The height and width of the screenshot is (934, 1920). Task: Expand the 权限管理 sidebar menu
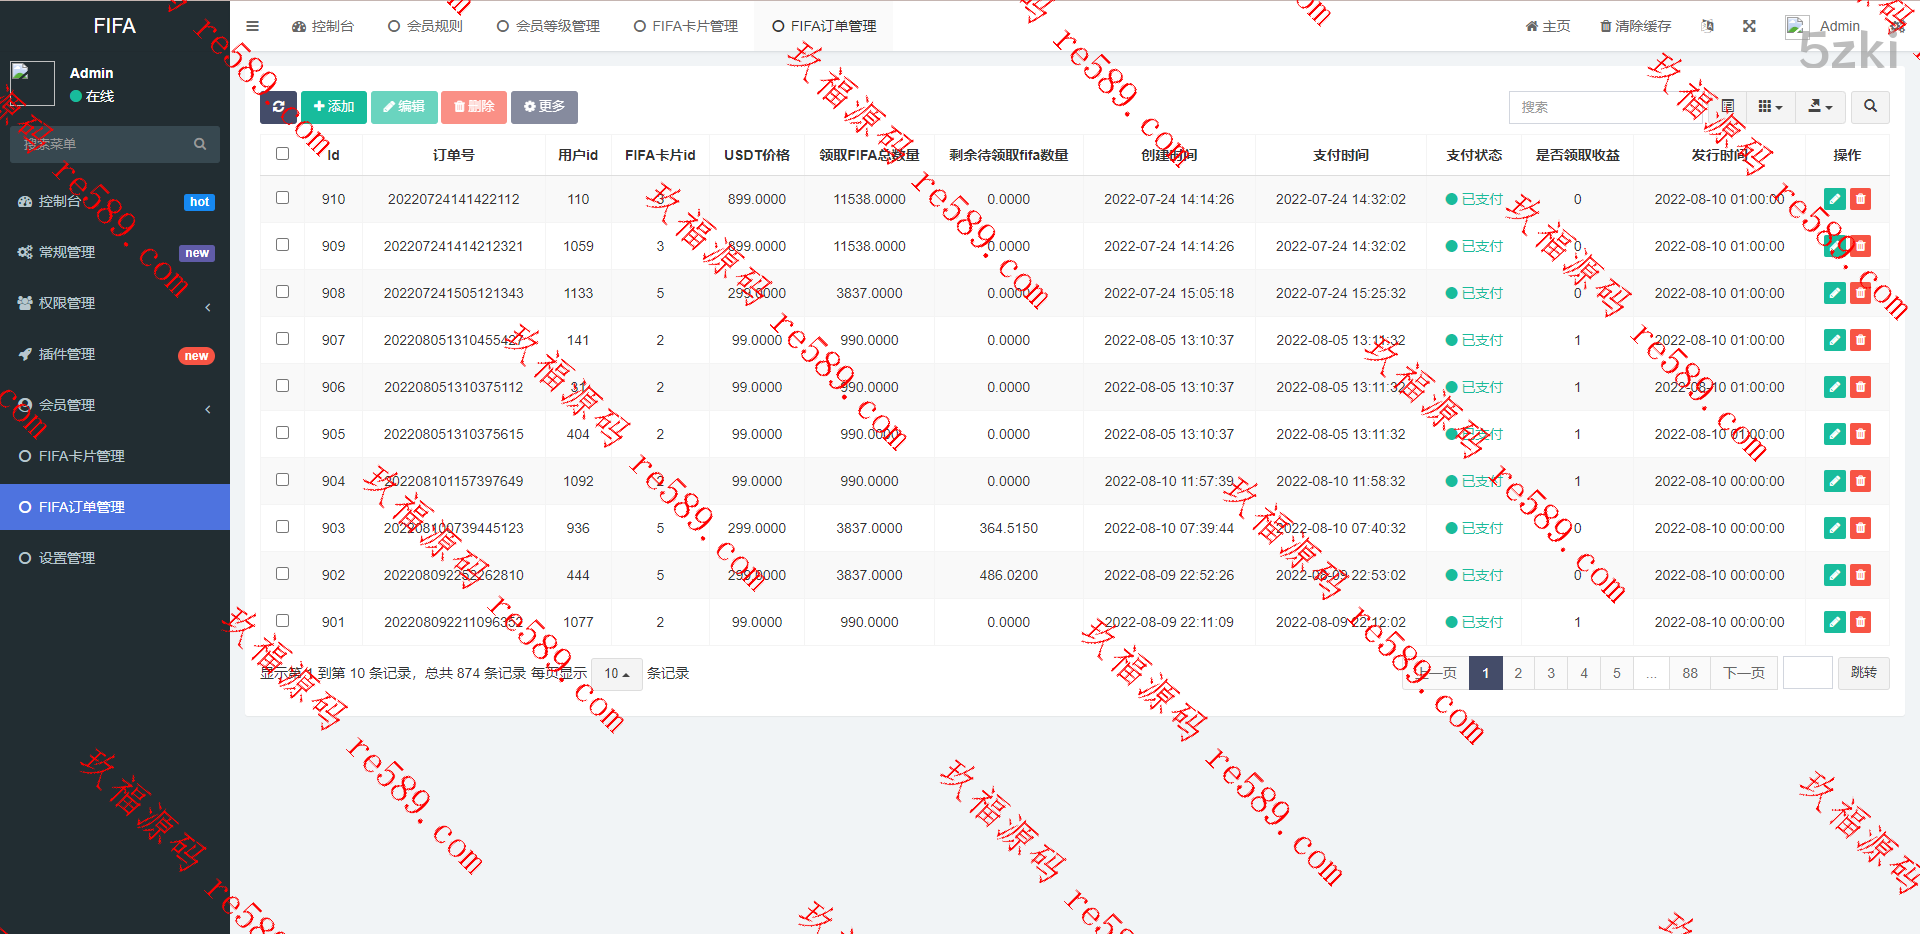point(67,303)
